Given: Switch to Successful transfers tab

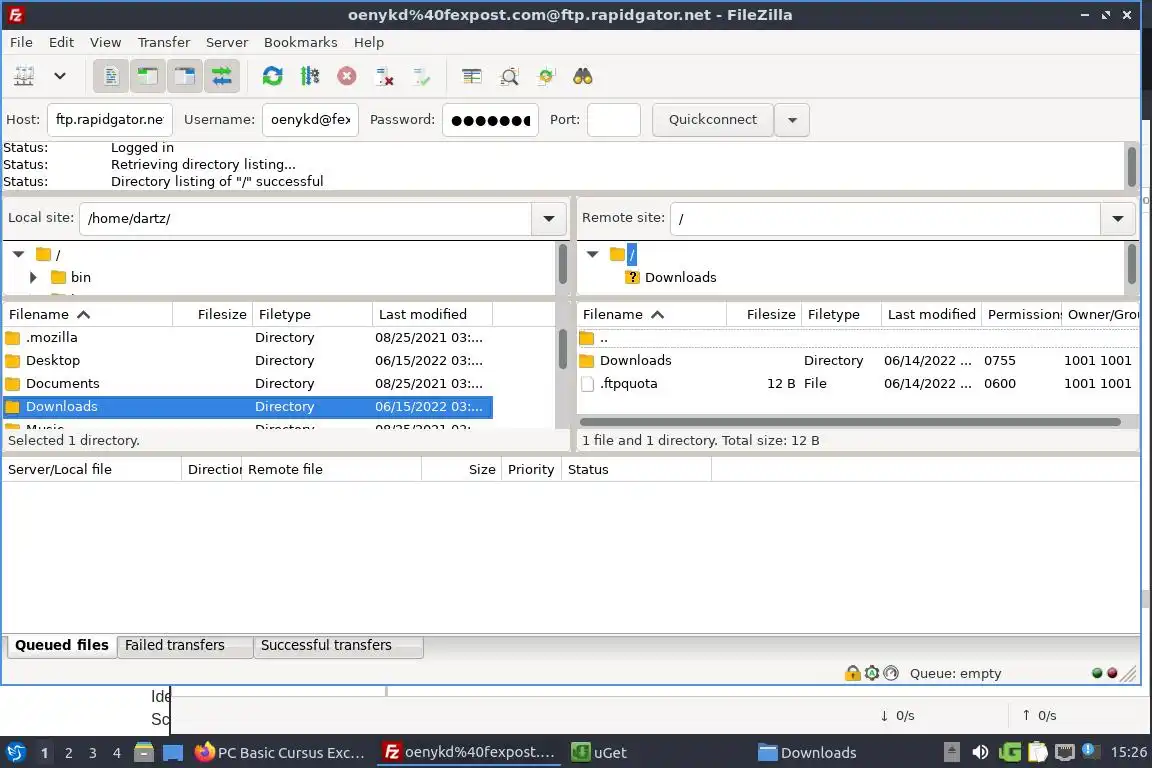Looking at the screenshot, I should click(338, 645).
